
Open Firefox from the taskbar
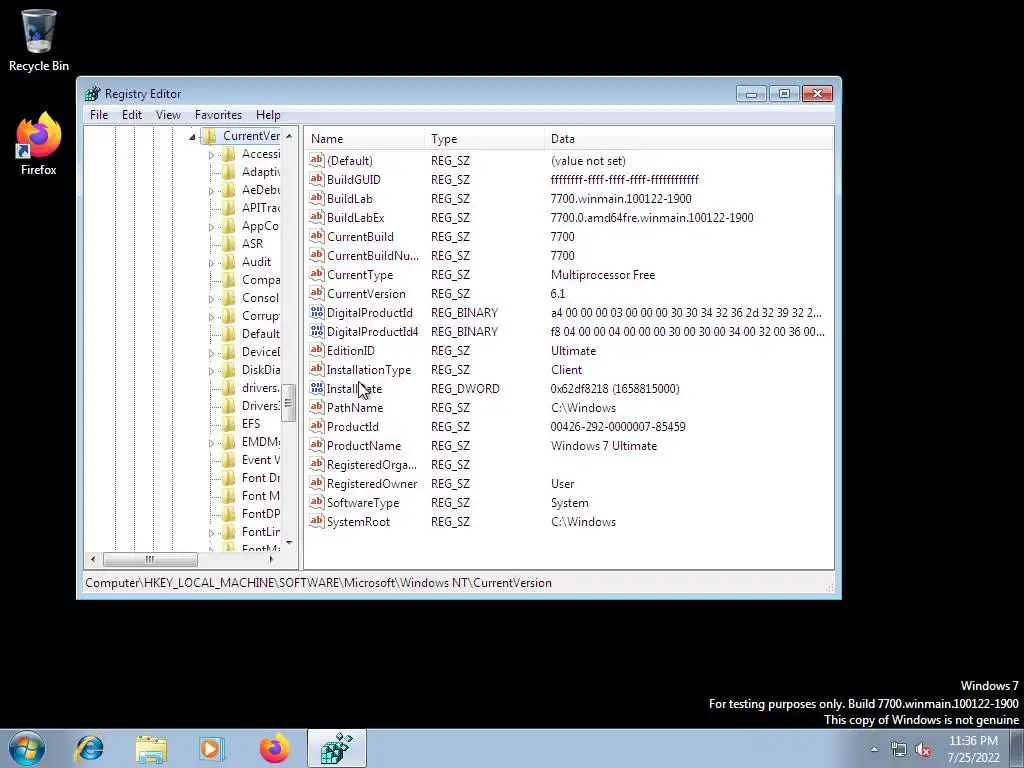pos(274,748)
